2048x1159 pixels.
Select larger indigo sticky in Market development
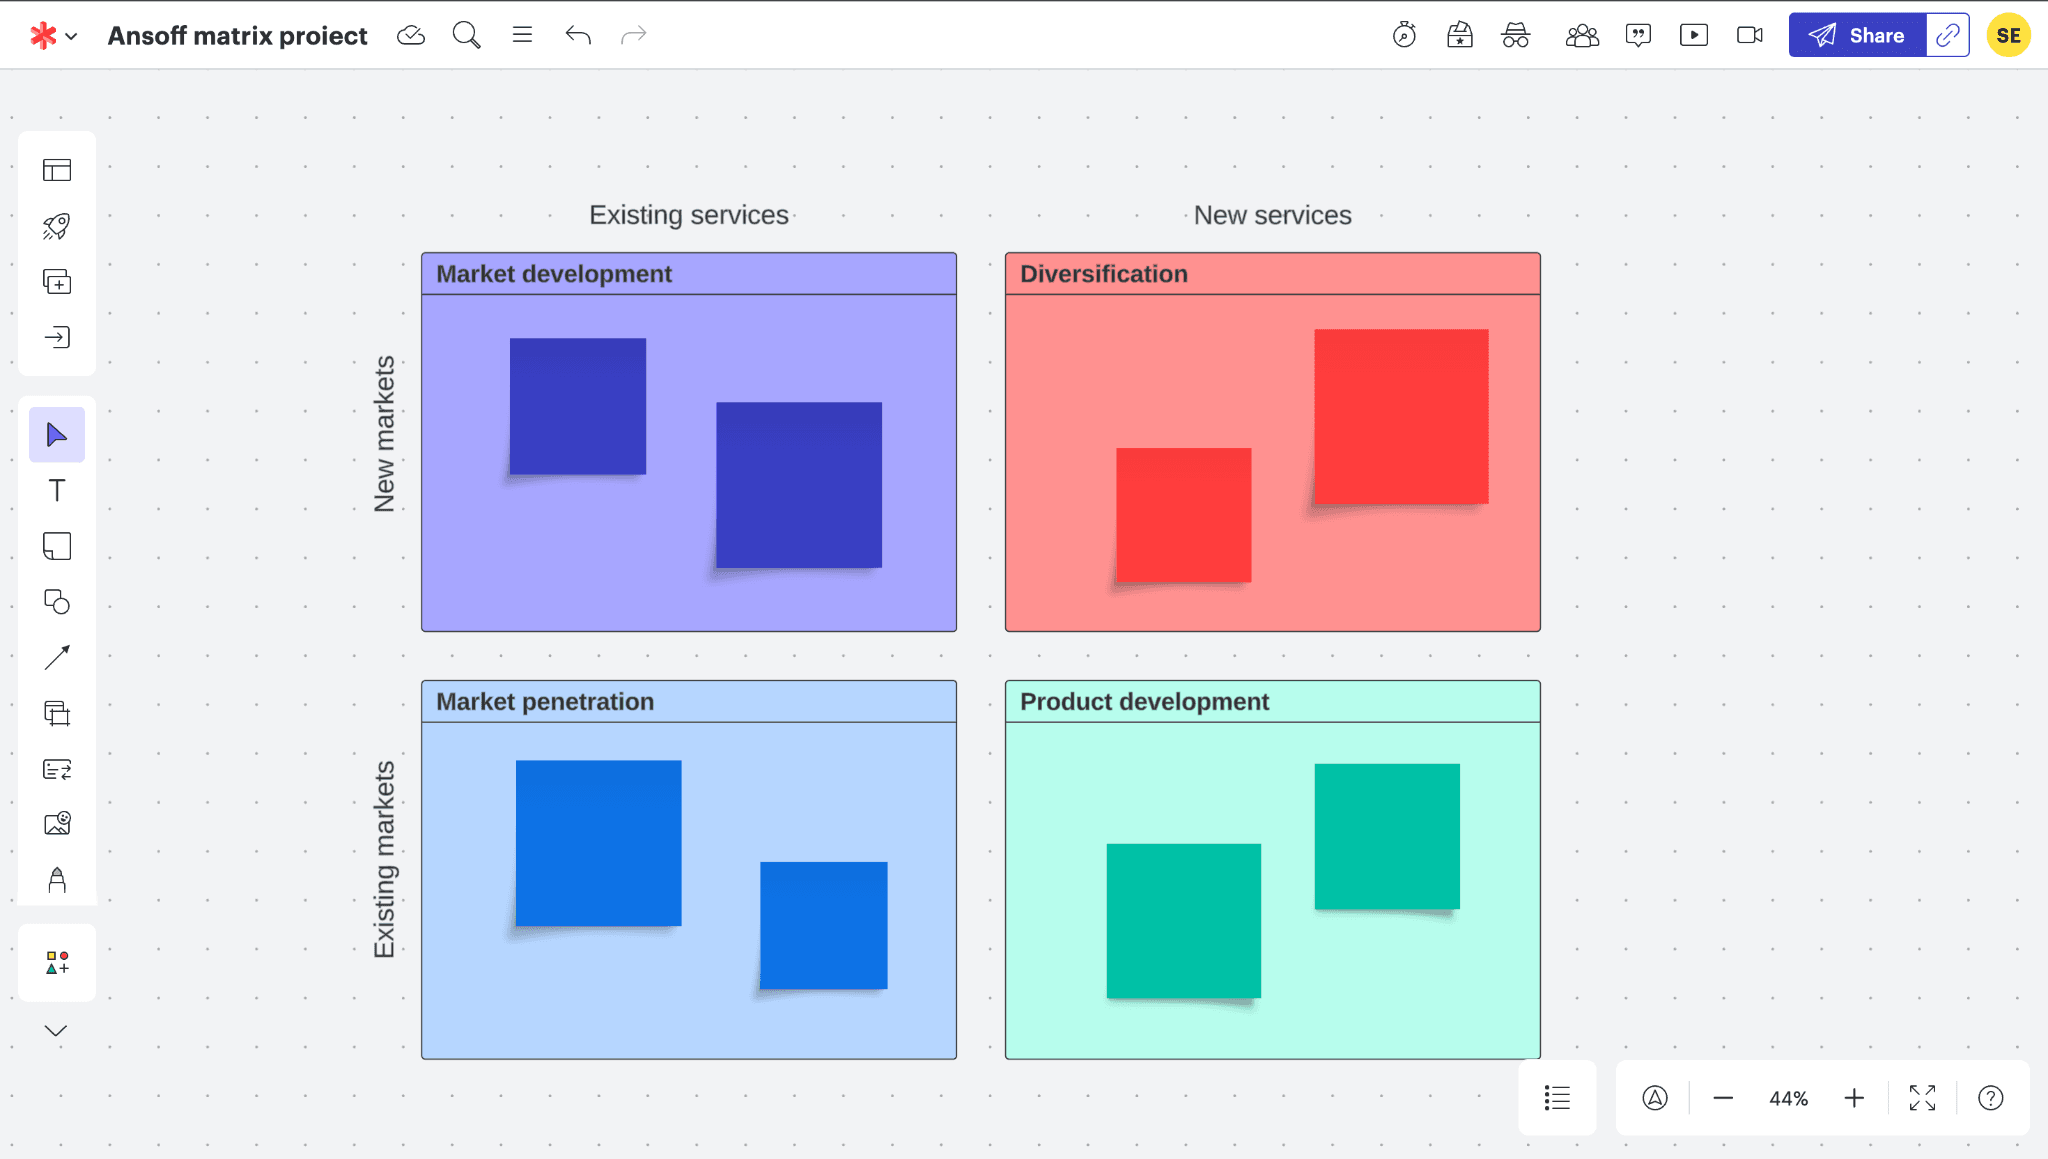point(799,485)
